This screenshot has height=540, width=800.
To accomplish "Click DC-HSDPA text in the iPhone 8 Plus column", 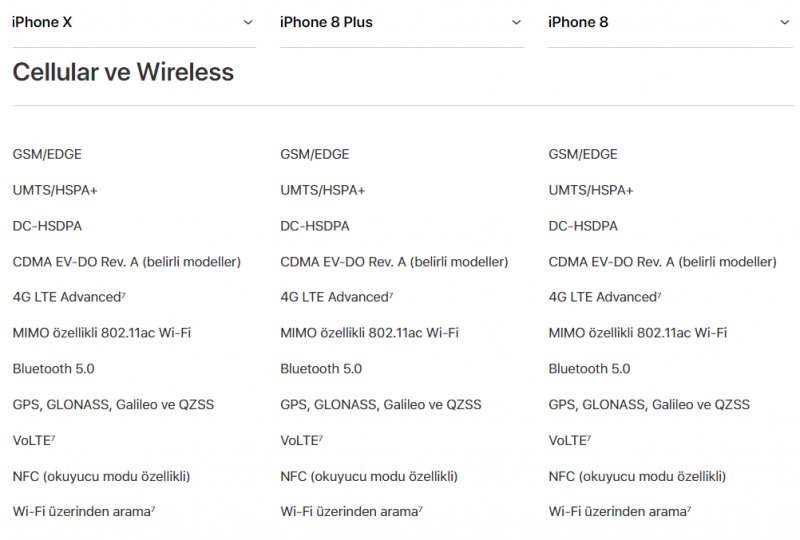I will [315, 226].
